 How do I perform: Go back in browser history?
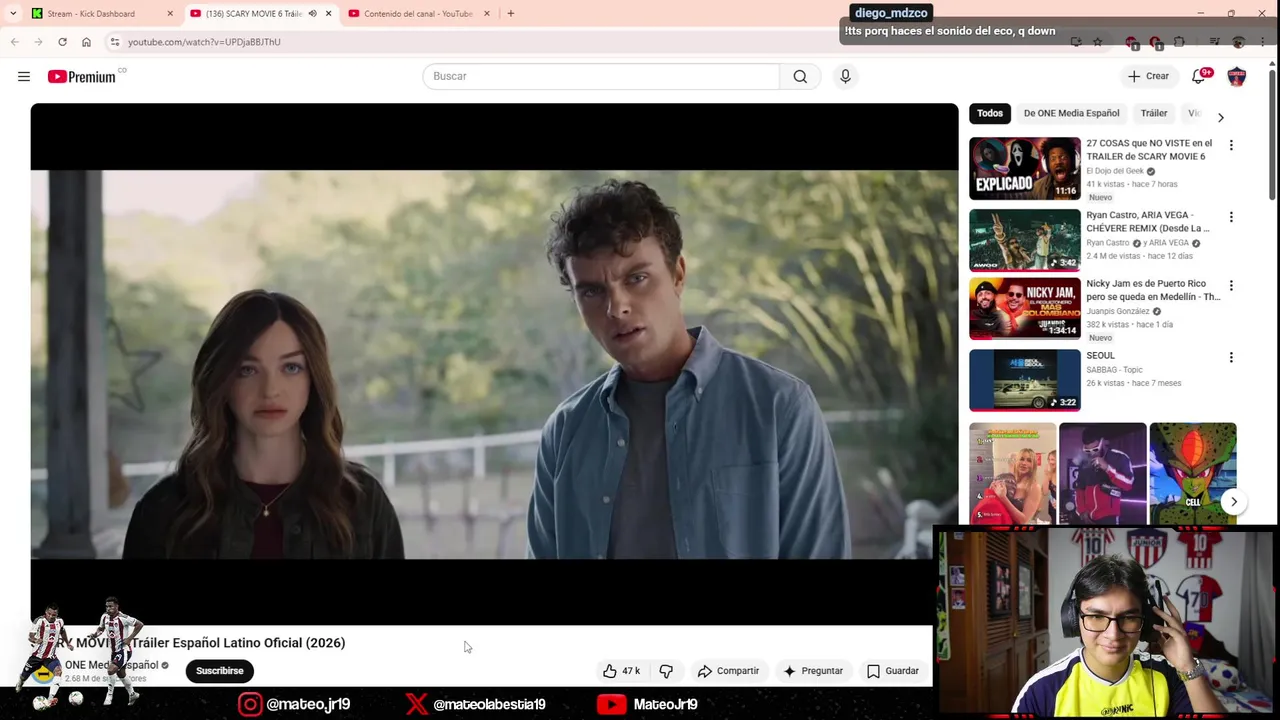(x=14, y=42)
